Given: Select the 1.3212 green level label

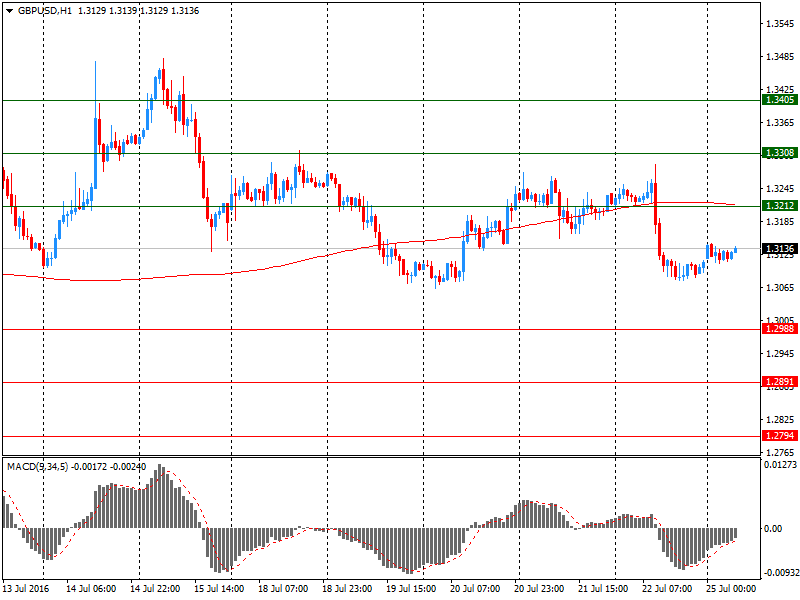Looking at the screenshot, I should [780, 206].
